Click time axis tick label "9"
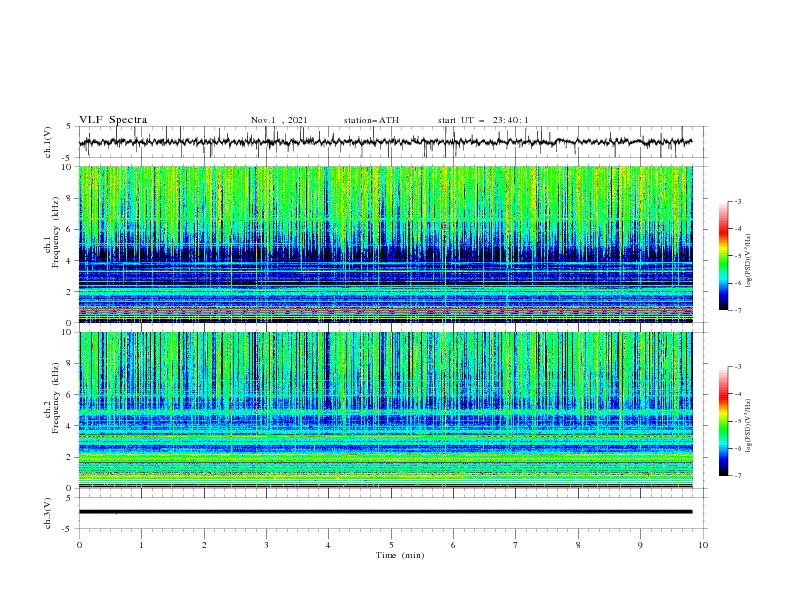This screenshot has height=612, width=792. click(640, 545)
